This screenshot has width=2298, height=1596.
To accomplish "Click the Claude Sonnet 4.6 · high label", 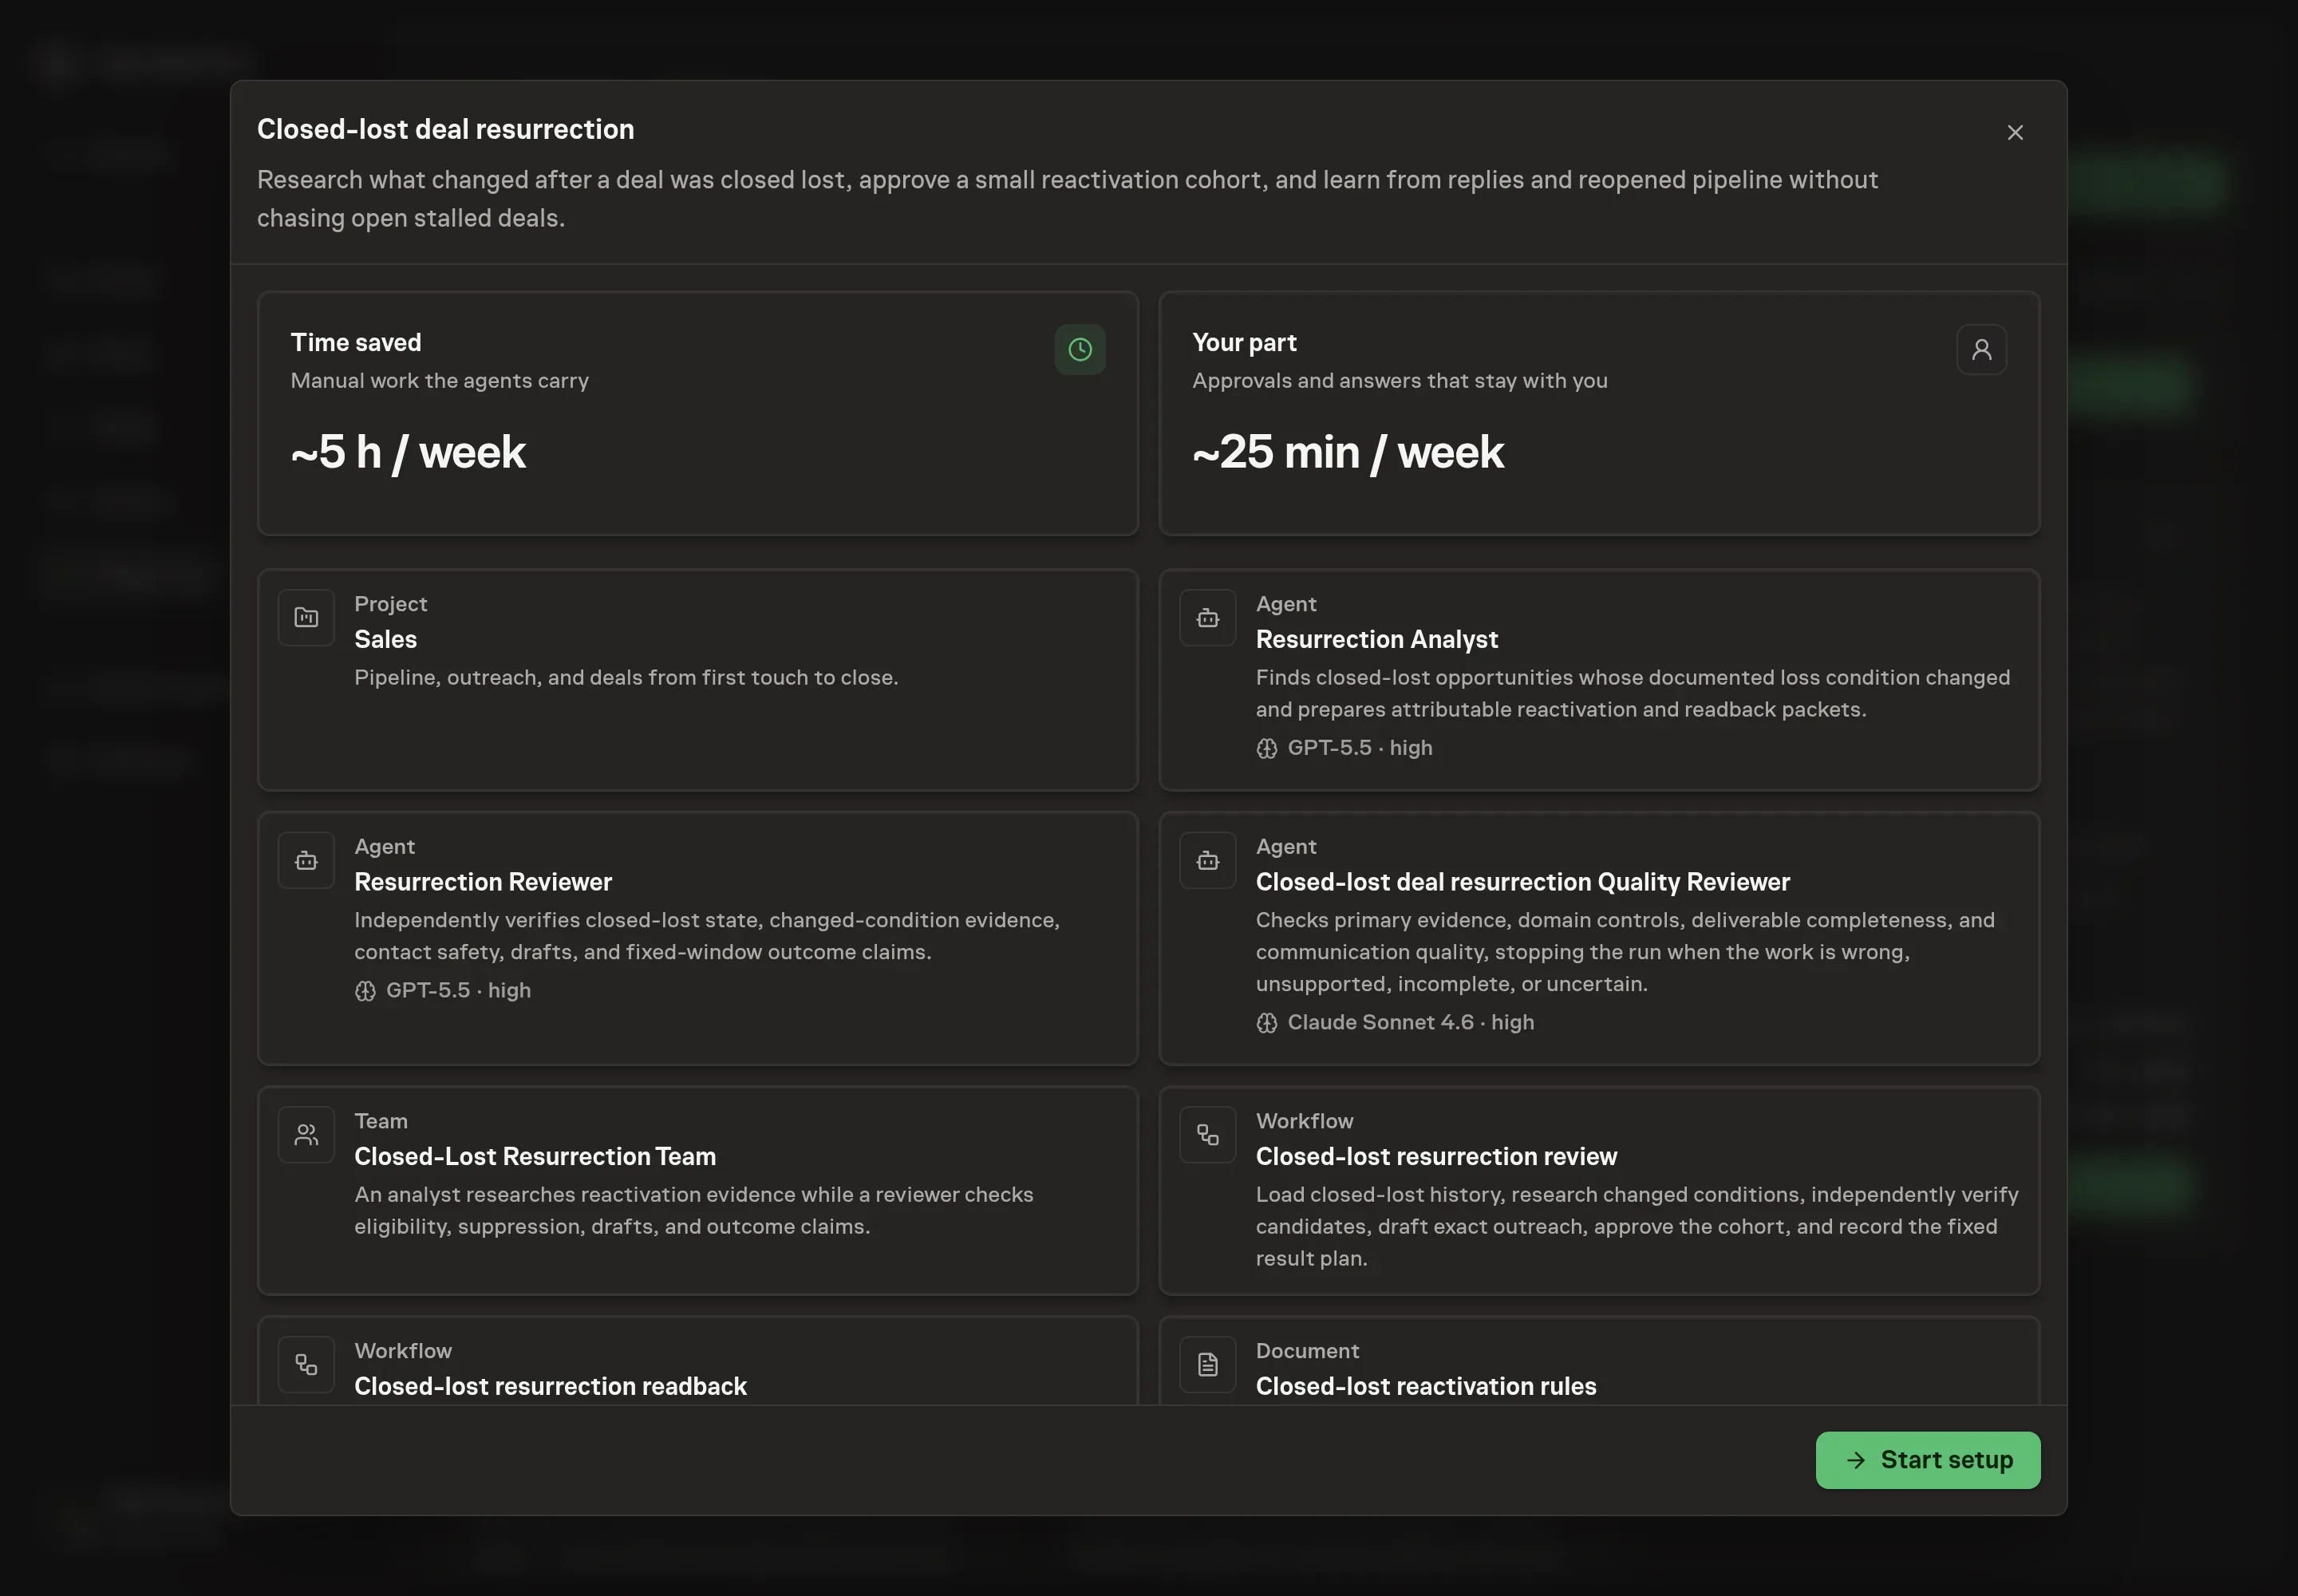I will 1410,1022.
